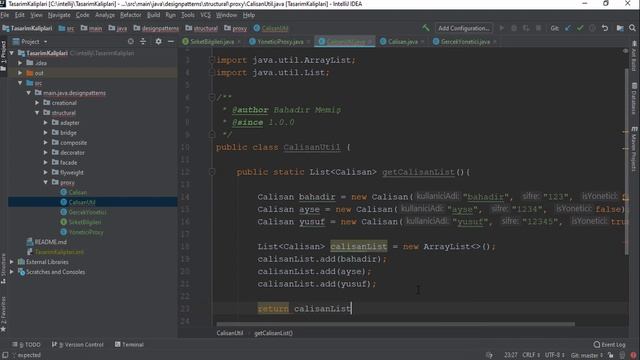Click the CRLF line separator status widget

531,355
